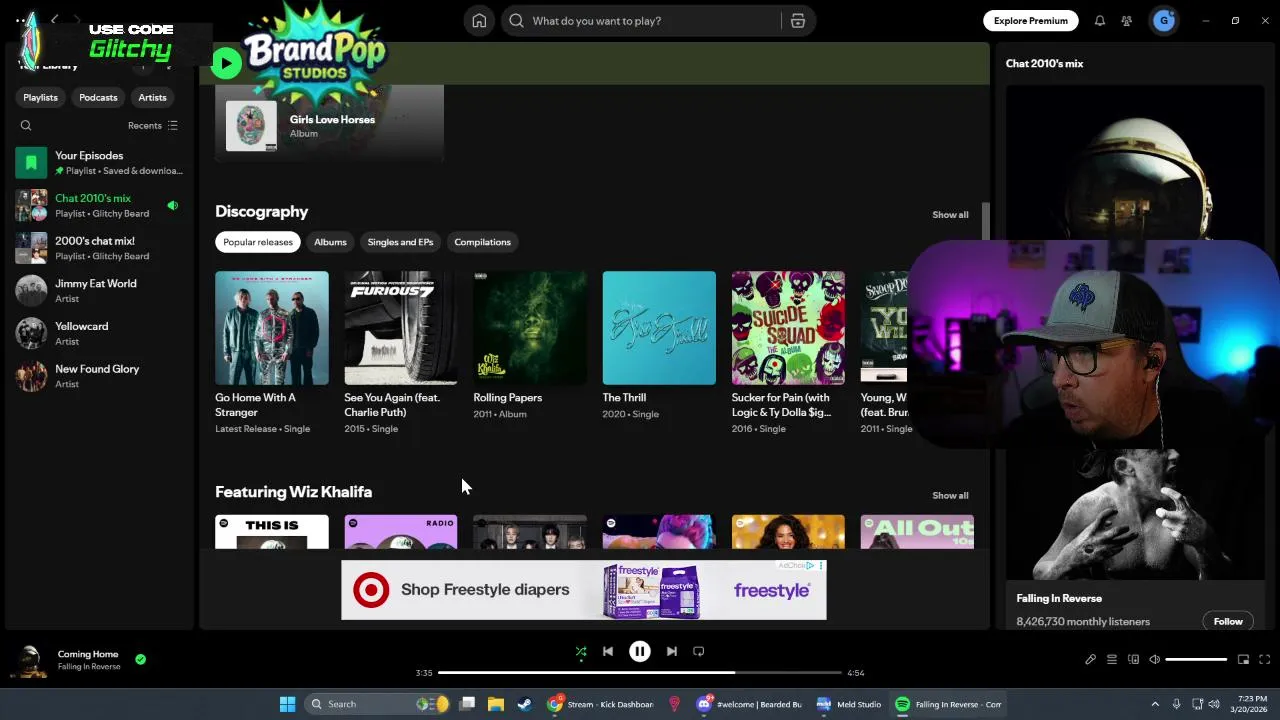Open Rolling Papers album cover
Viewport: 1280px width, 720px height.
coord(530,328)
